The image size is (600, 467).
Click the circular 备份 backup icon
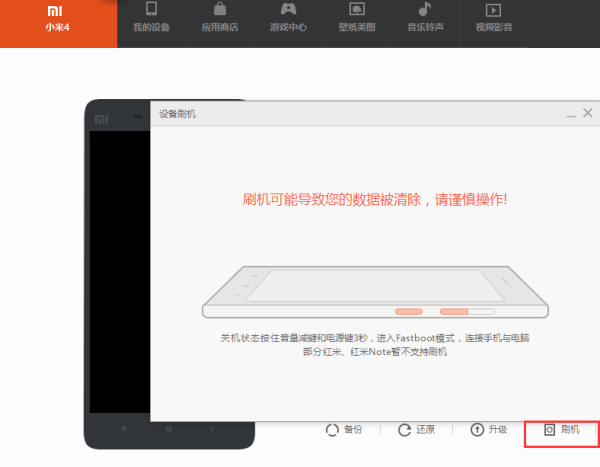332,430
